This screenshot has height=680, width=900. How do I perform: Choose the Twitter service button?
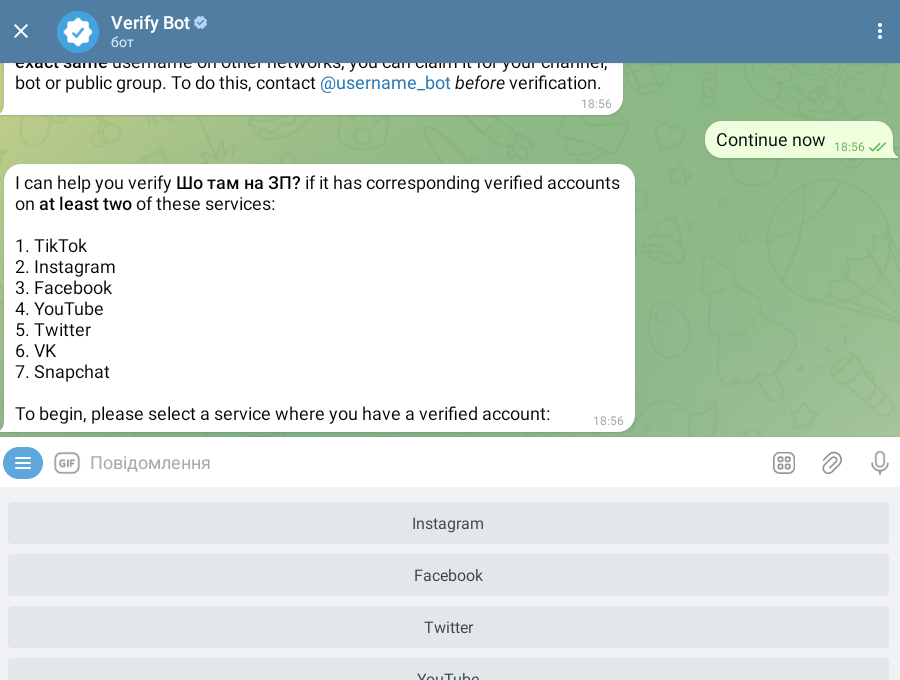pos(448,627)
